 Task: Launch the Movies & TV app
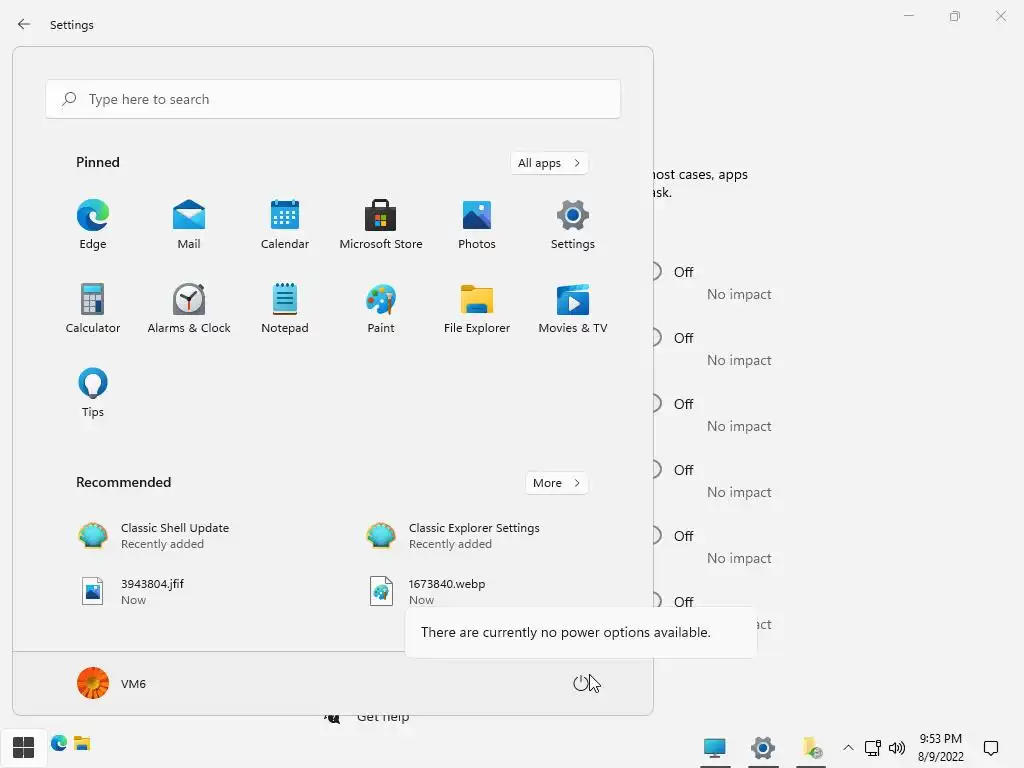[573, 309]
